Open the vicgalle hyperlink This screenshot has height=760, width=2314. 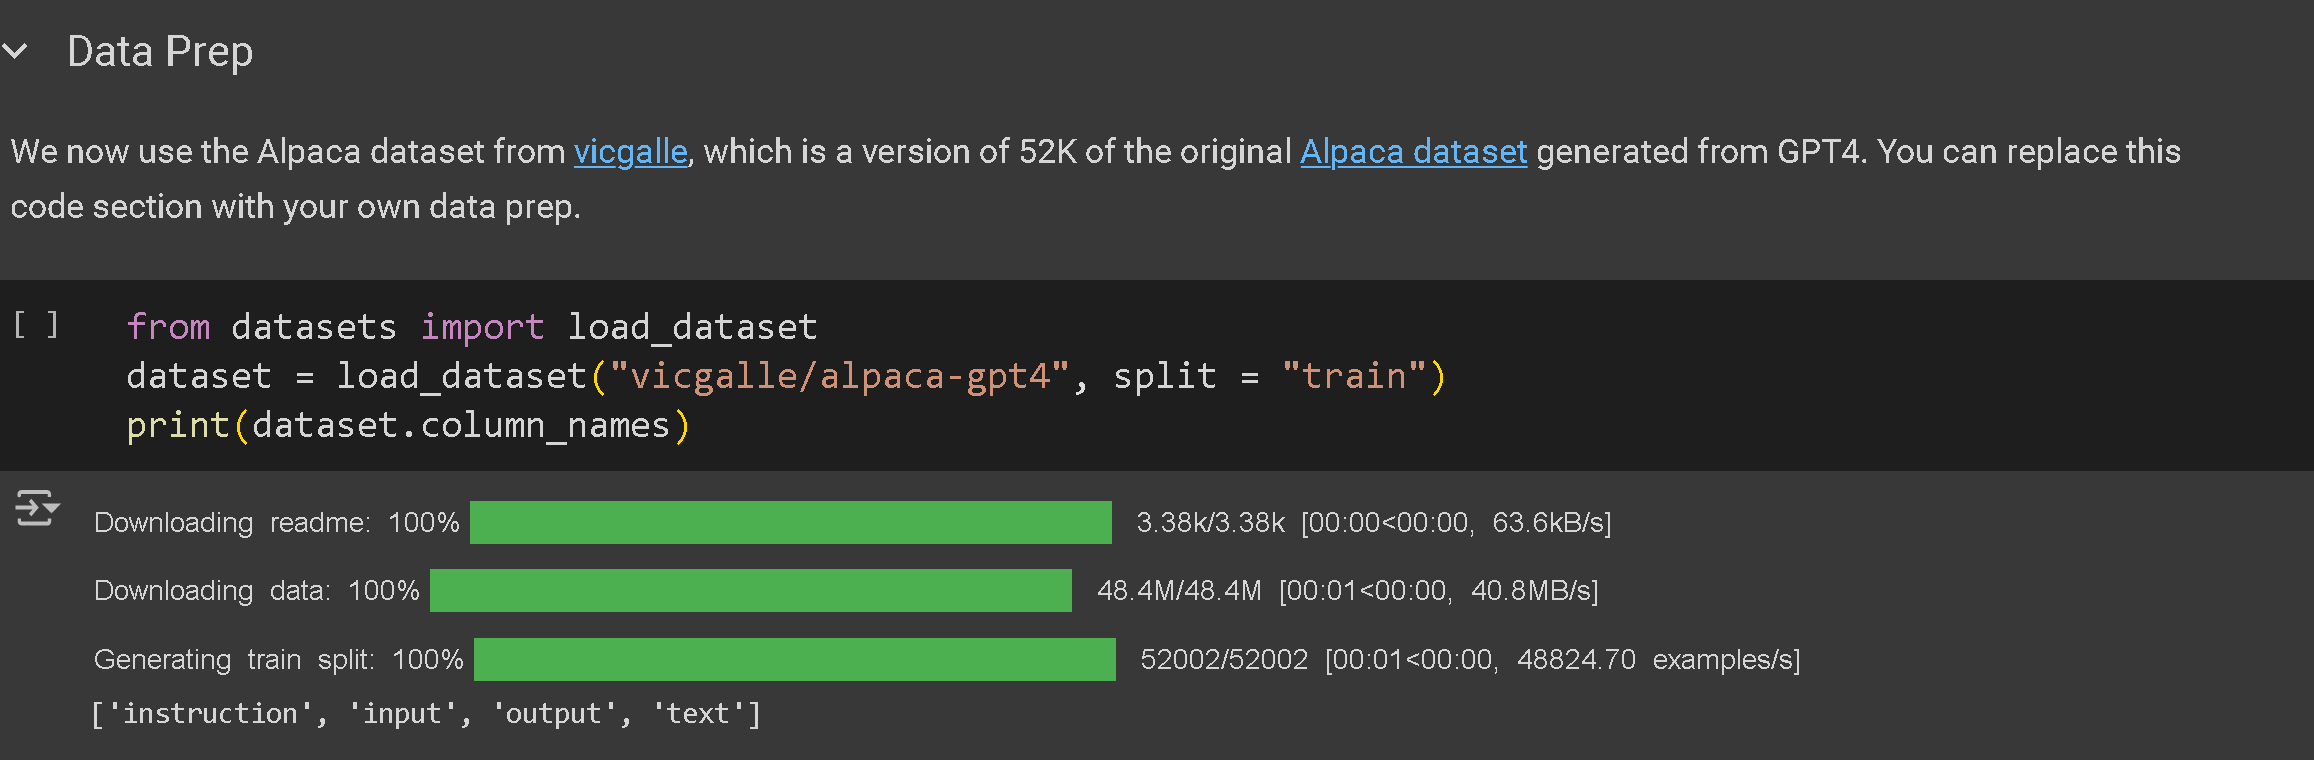point(630,152)
